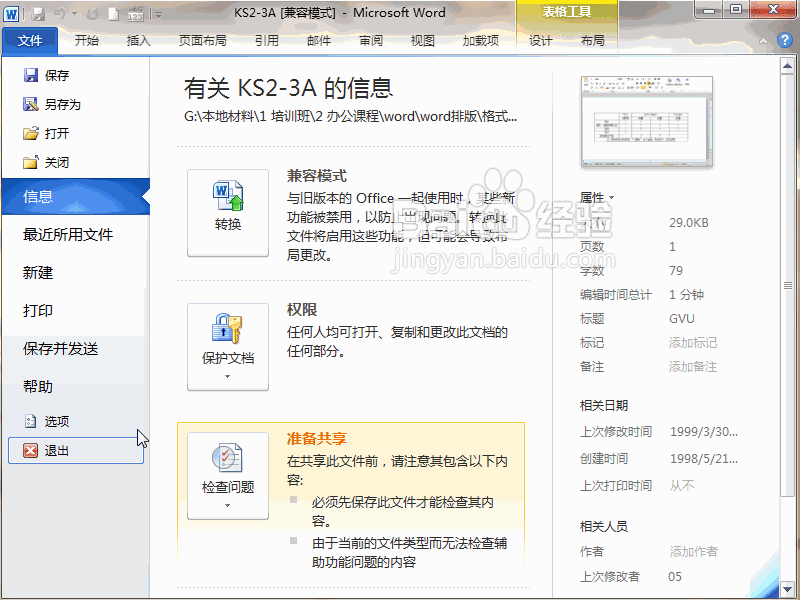Viewport: 800px width, 600px height.
Task: Open the table tools 布局 (Layout) tab
Action: click(x=592, y=40)
